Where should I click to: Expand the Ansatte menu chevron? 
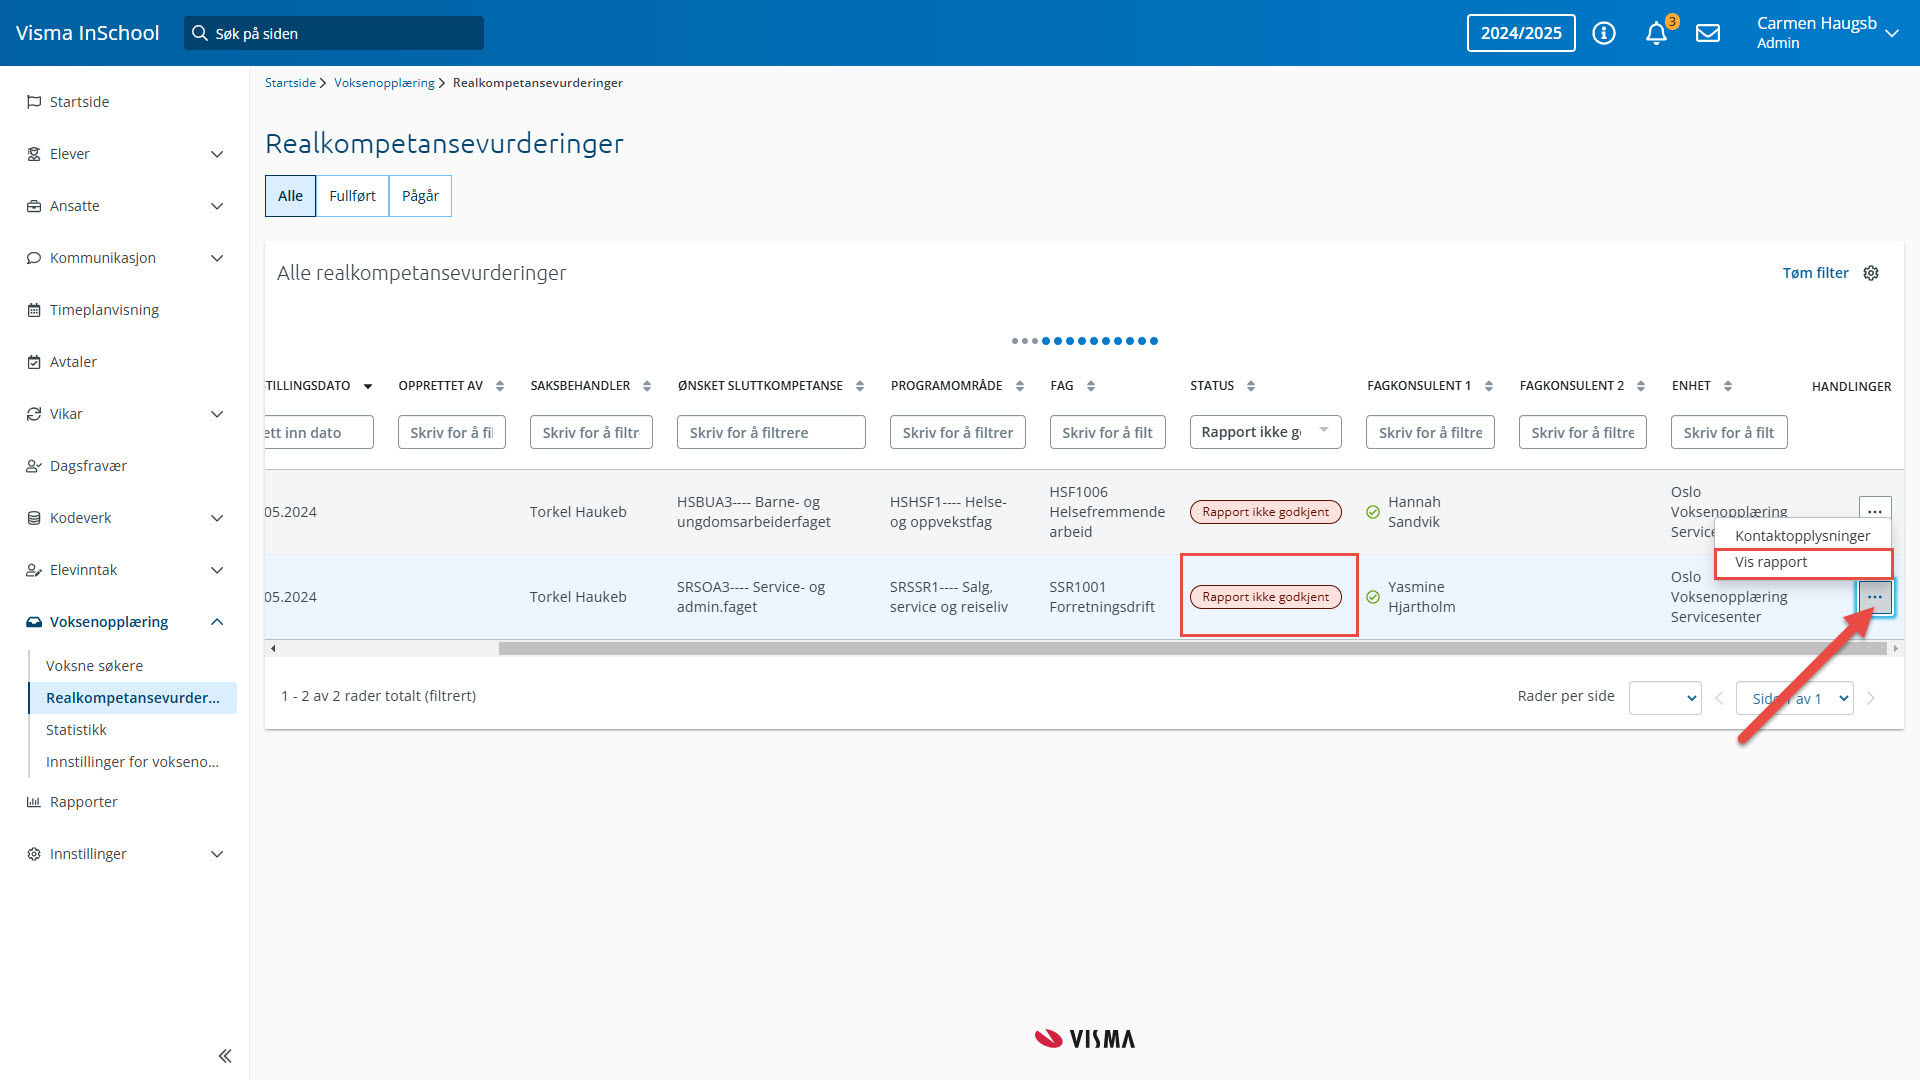(217, 206)
